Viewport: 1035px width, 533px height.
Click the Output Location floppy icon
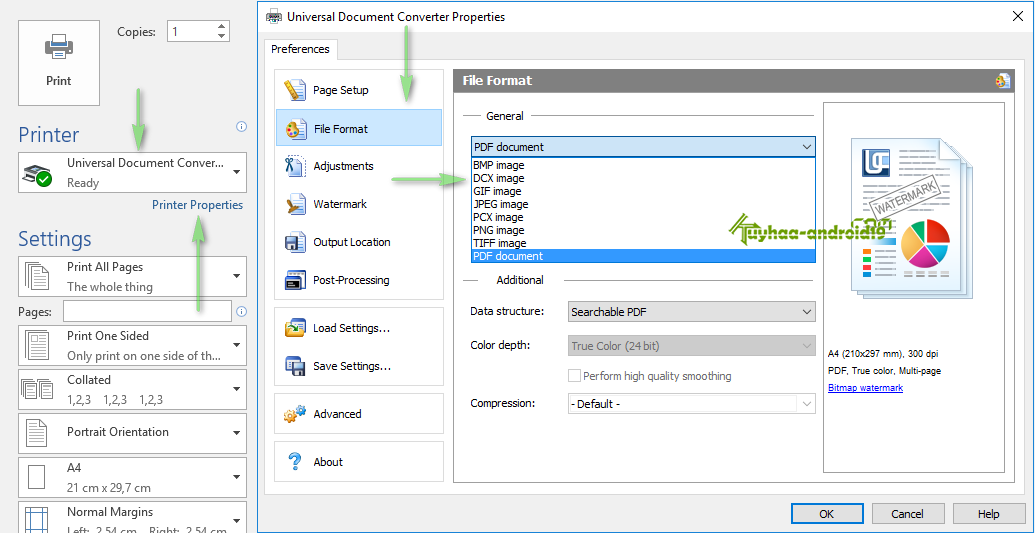[x=295, y=242]
